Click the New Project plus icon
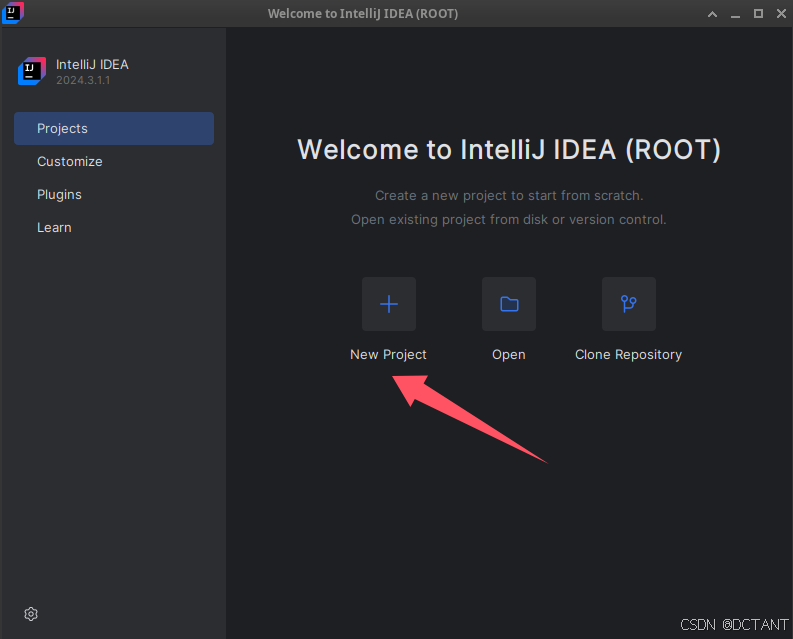 [x=388, y=304]
